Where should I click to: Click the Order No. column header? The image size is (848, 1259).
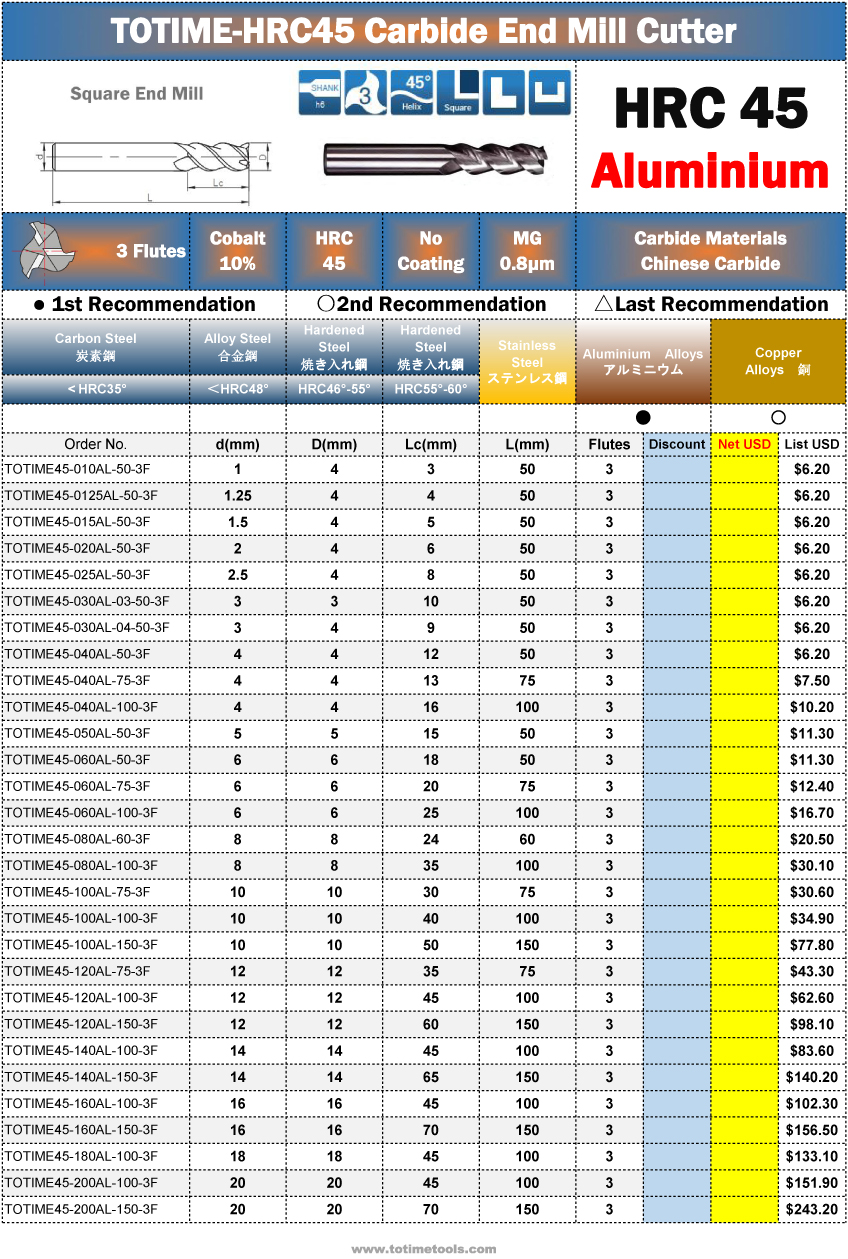click(x=96, y=444)
